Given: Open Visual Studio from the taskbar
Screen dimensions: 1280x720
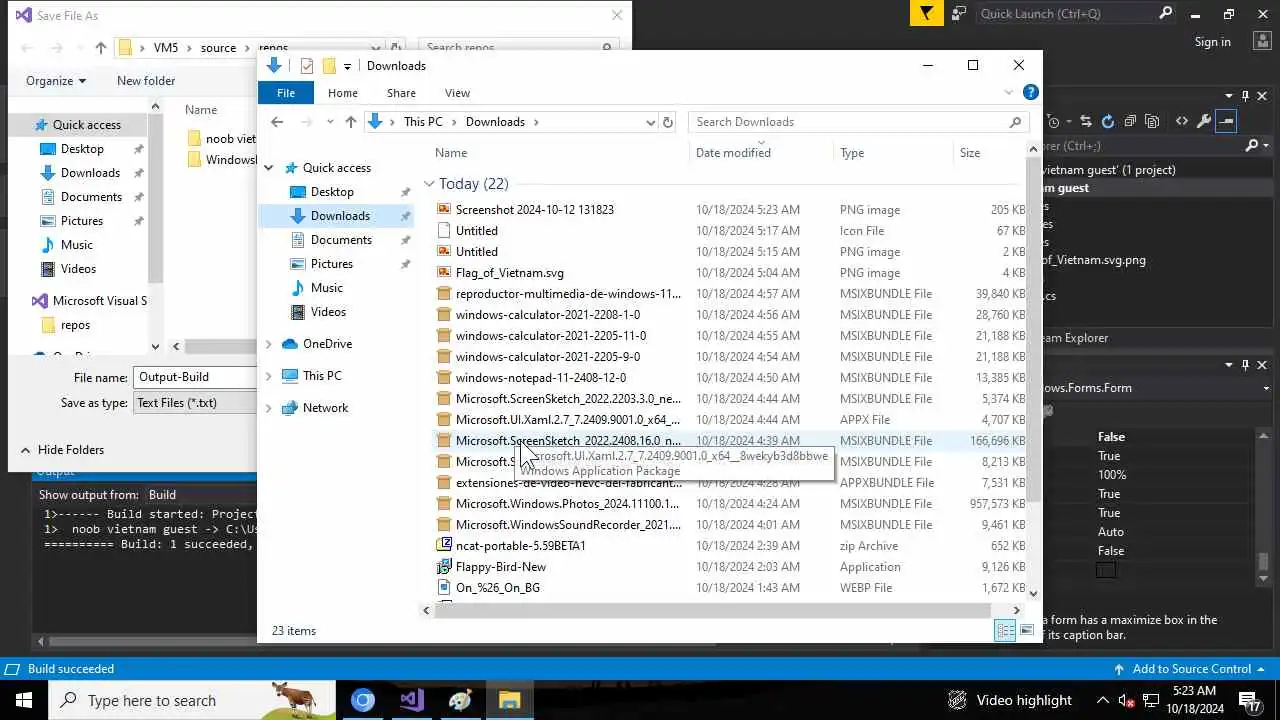Looking at the screenshot, I should point(412,700).
